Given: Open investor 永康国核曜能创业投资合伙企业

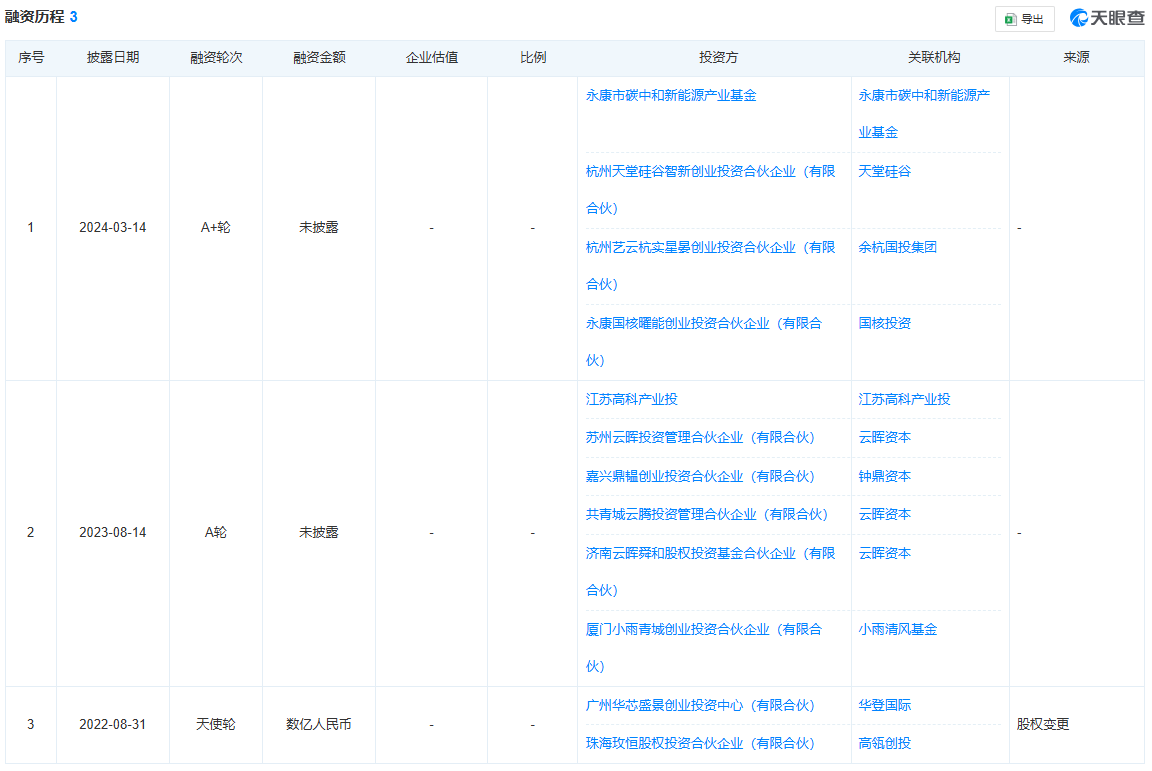Looking at the screenshot, I should [705, 342].
